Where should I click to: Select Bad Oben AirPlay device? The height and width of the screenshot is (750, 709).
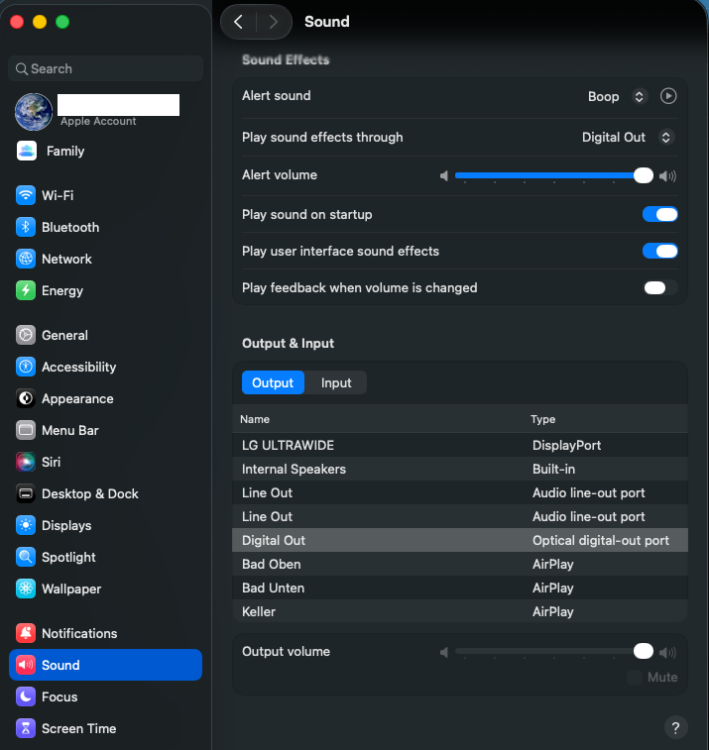tap(460, 564)
